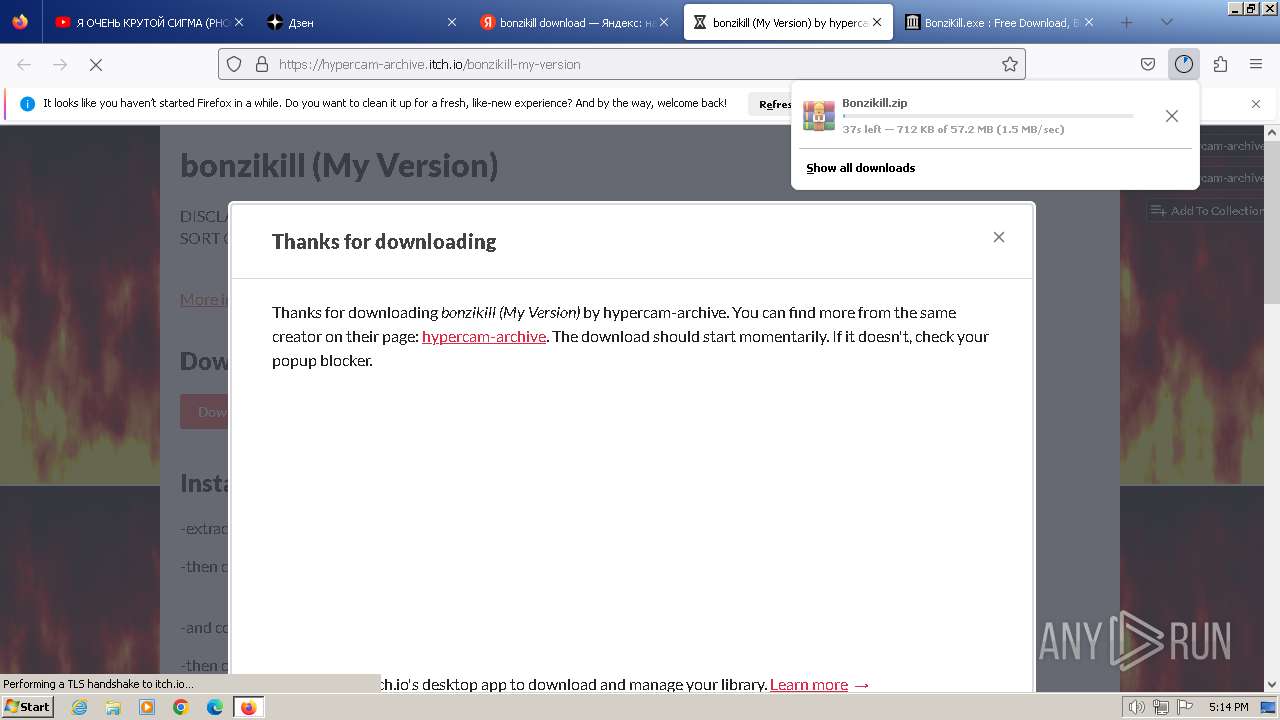
Task: Close the Дзен tab
Action: 451,22
